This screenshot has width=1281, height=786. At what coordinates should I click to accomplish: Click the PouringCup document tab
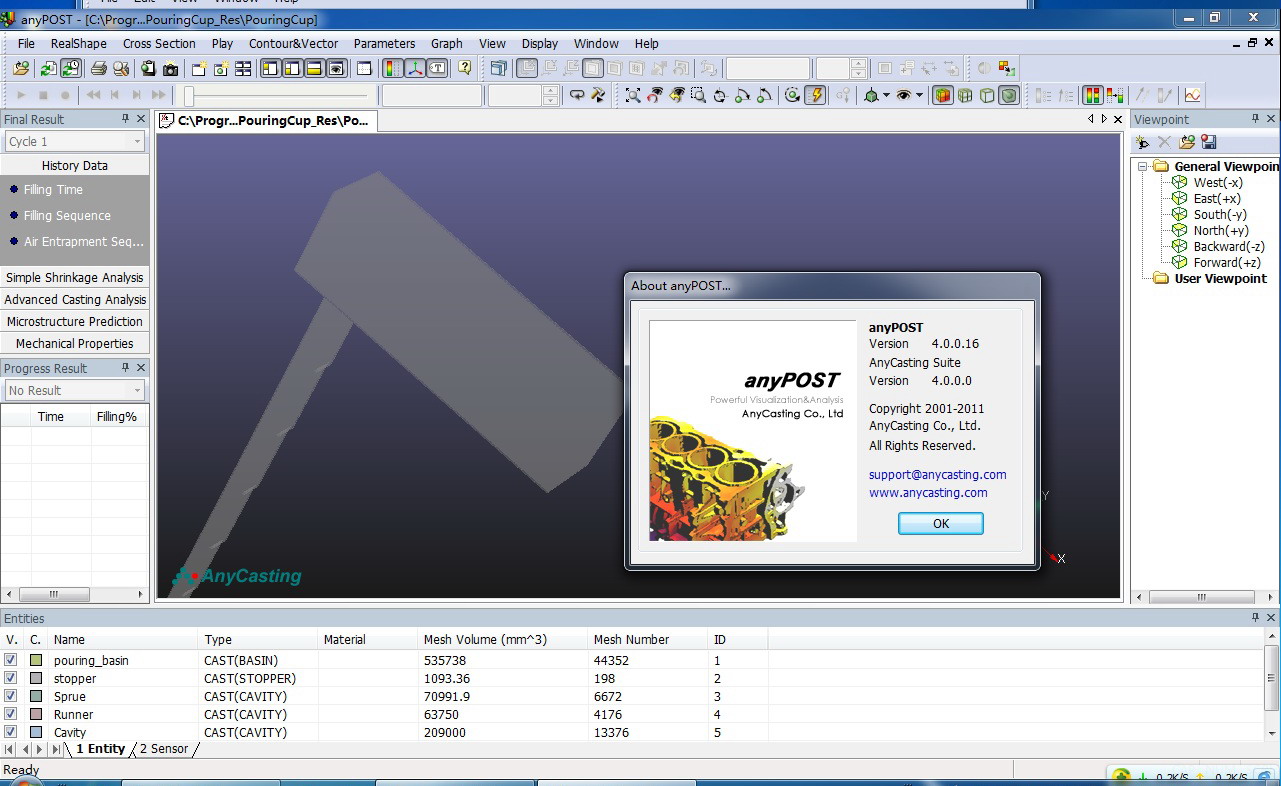(265, 120)
